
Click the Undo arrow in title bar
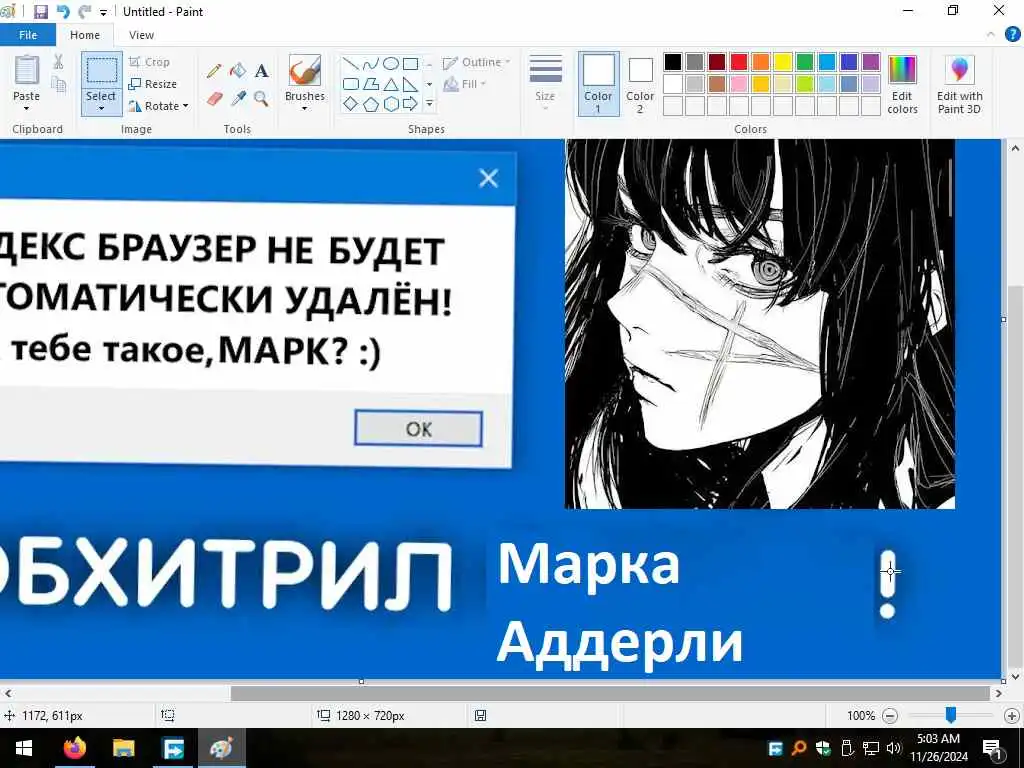[x=63, y=12]
